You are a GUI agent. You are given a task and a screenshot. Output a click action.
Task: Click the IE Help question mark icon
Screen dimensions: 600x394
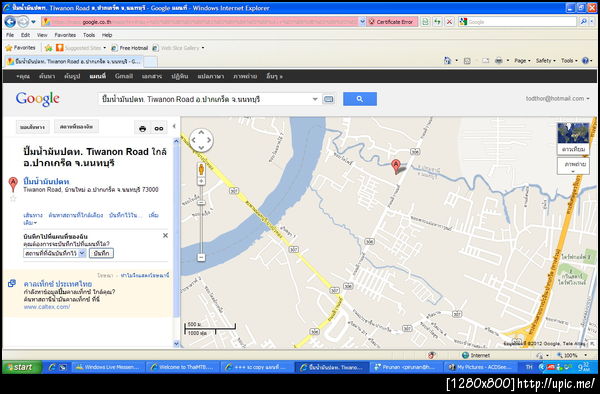(585, 60)
